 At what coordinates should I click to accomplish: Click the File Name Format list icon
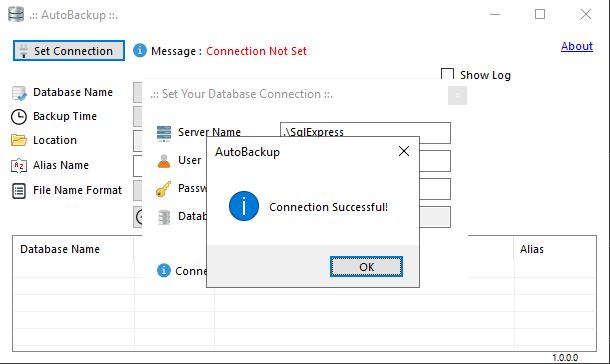coord(19,191)
